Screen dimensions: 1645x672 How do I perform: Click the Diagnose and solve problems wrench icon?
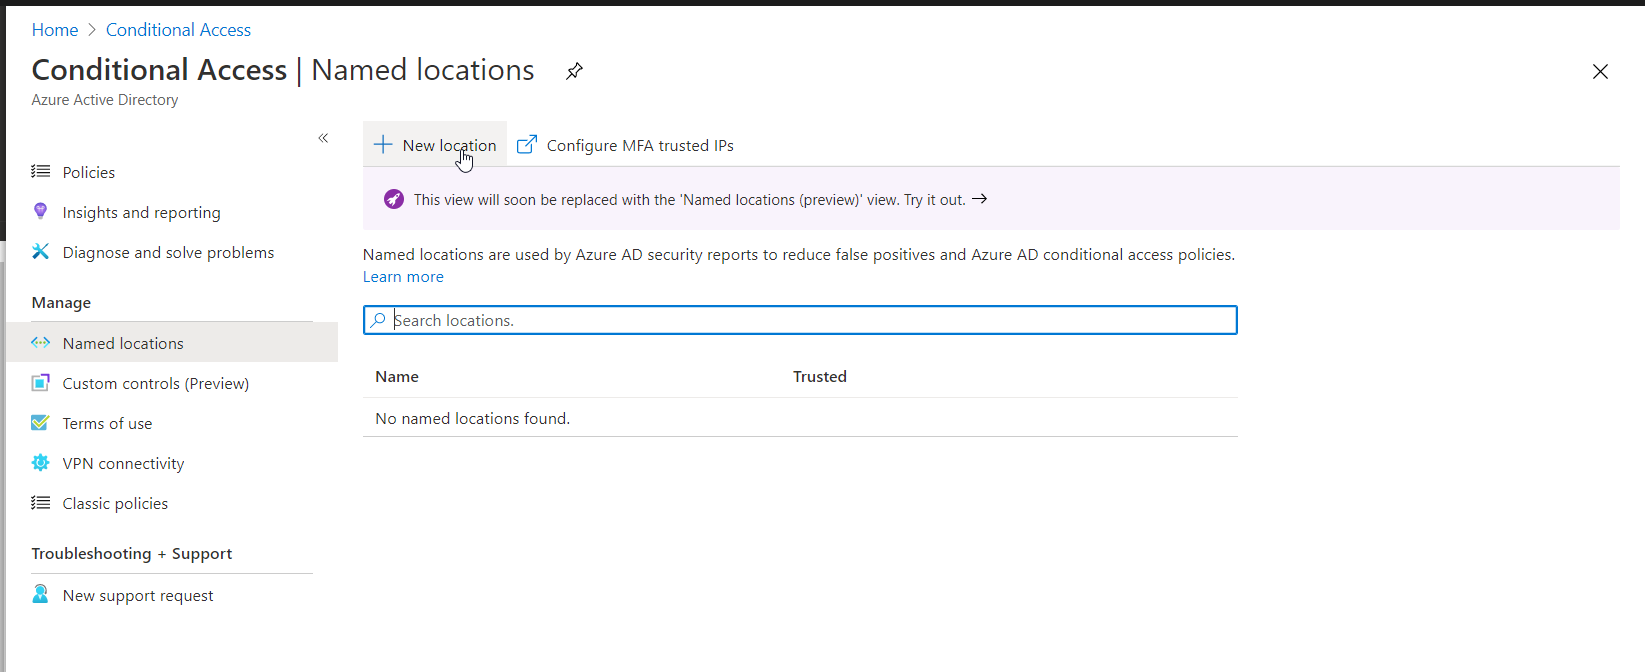[40, 251]
